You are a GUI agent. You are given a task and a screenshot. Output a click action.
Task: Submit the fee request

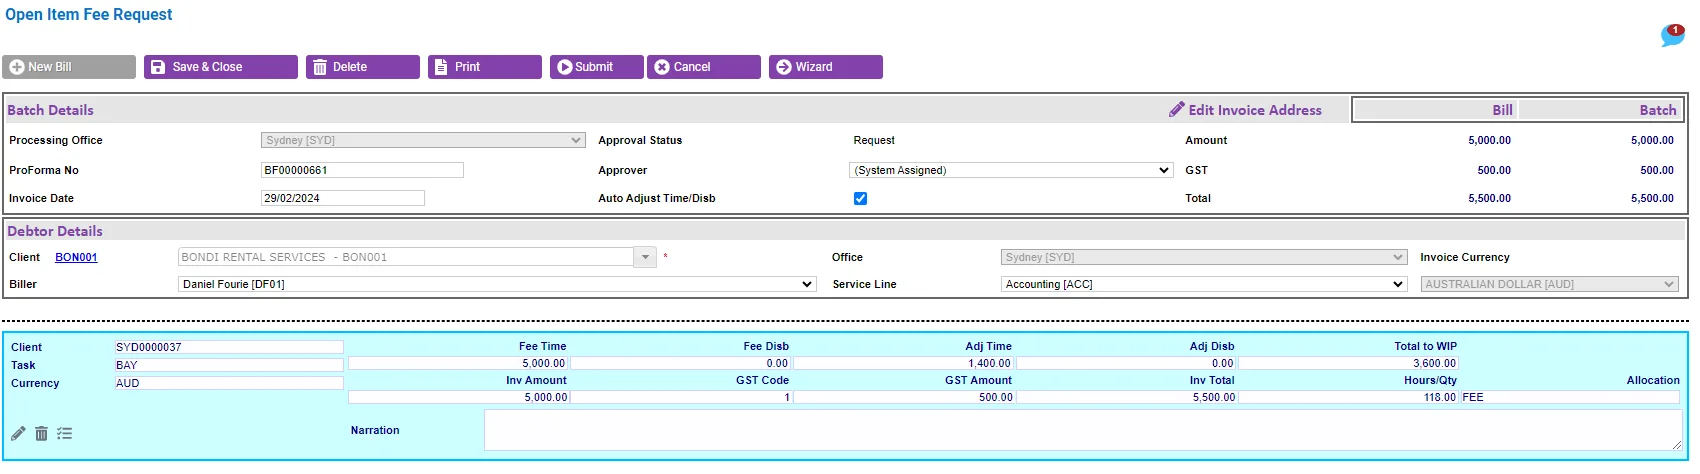[597, 67]
